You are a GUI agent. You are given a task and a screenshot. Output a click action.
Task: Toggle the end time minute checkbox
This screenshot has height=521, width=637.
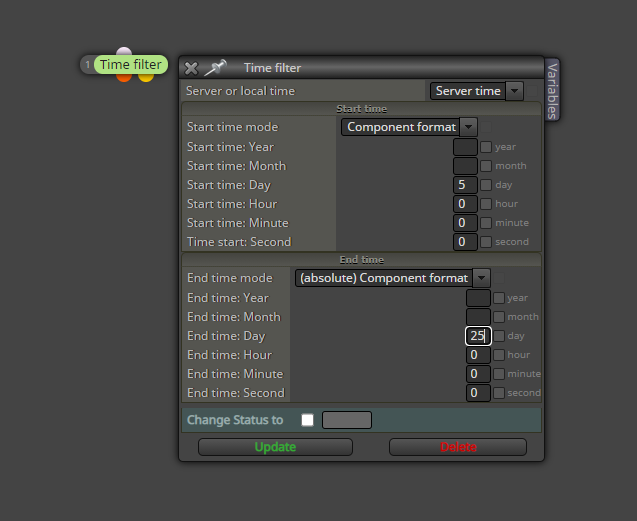[499, 374]
